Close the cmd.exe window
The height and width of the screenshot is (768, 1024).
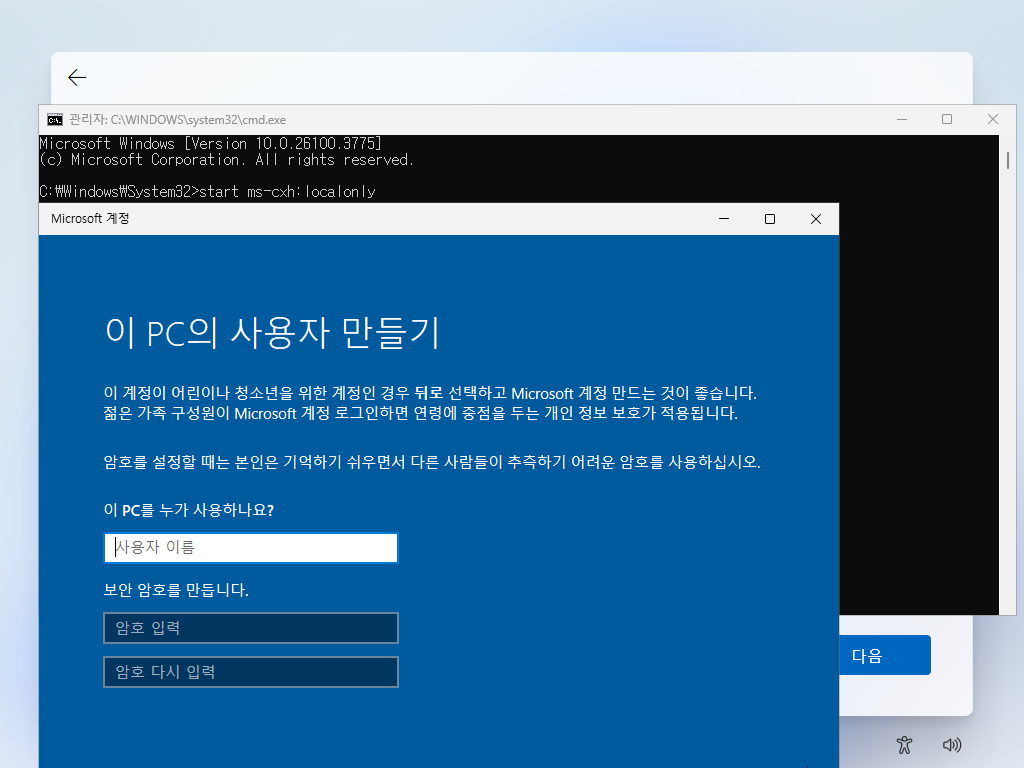pyautogui.click(x=993, y=120)
